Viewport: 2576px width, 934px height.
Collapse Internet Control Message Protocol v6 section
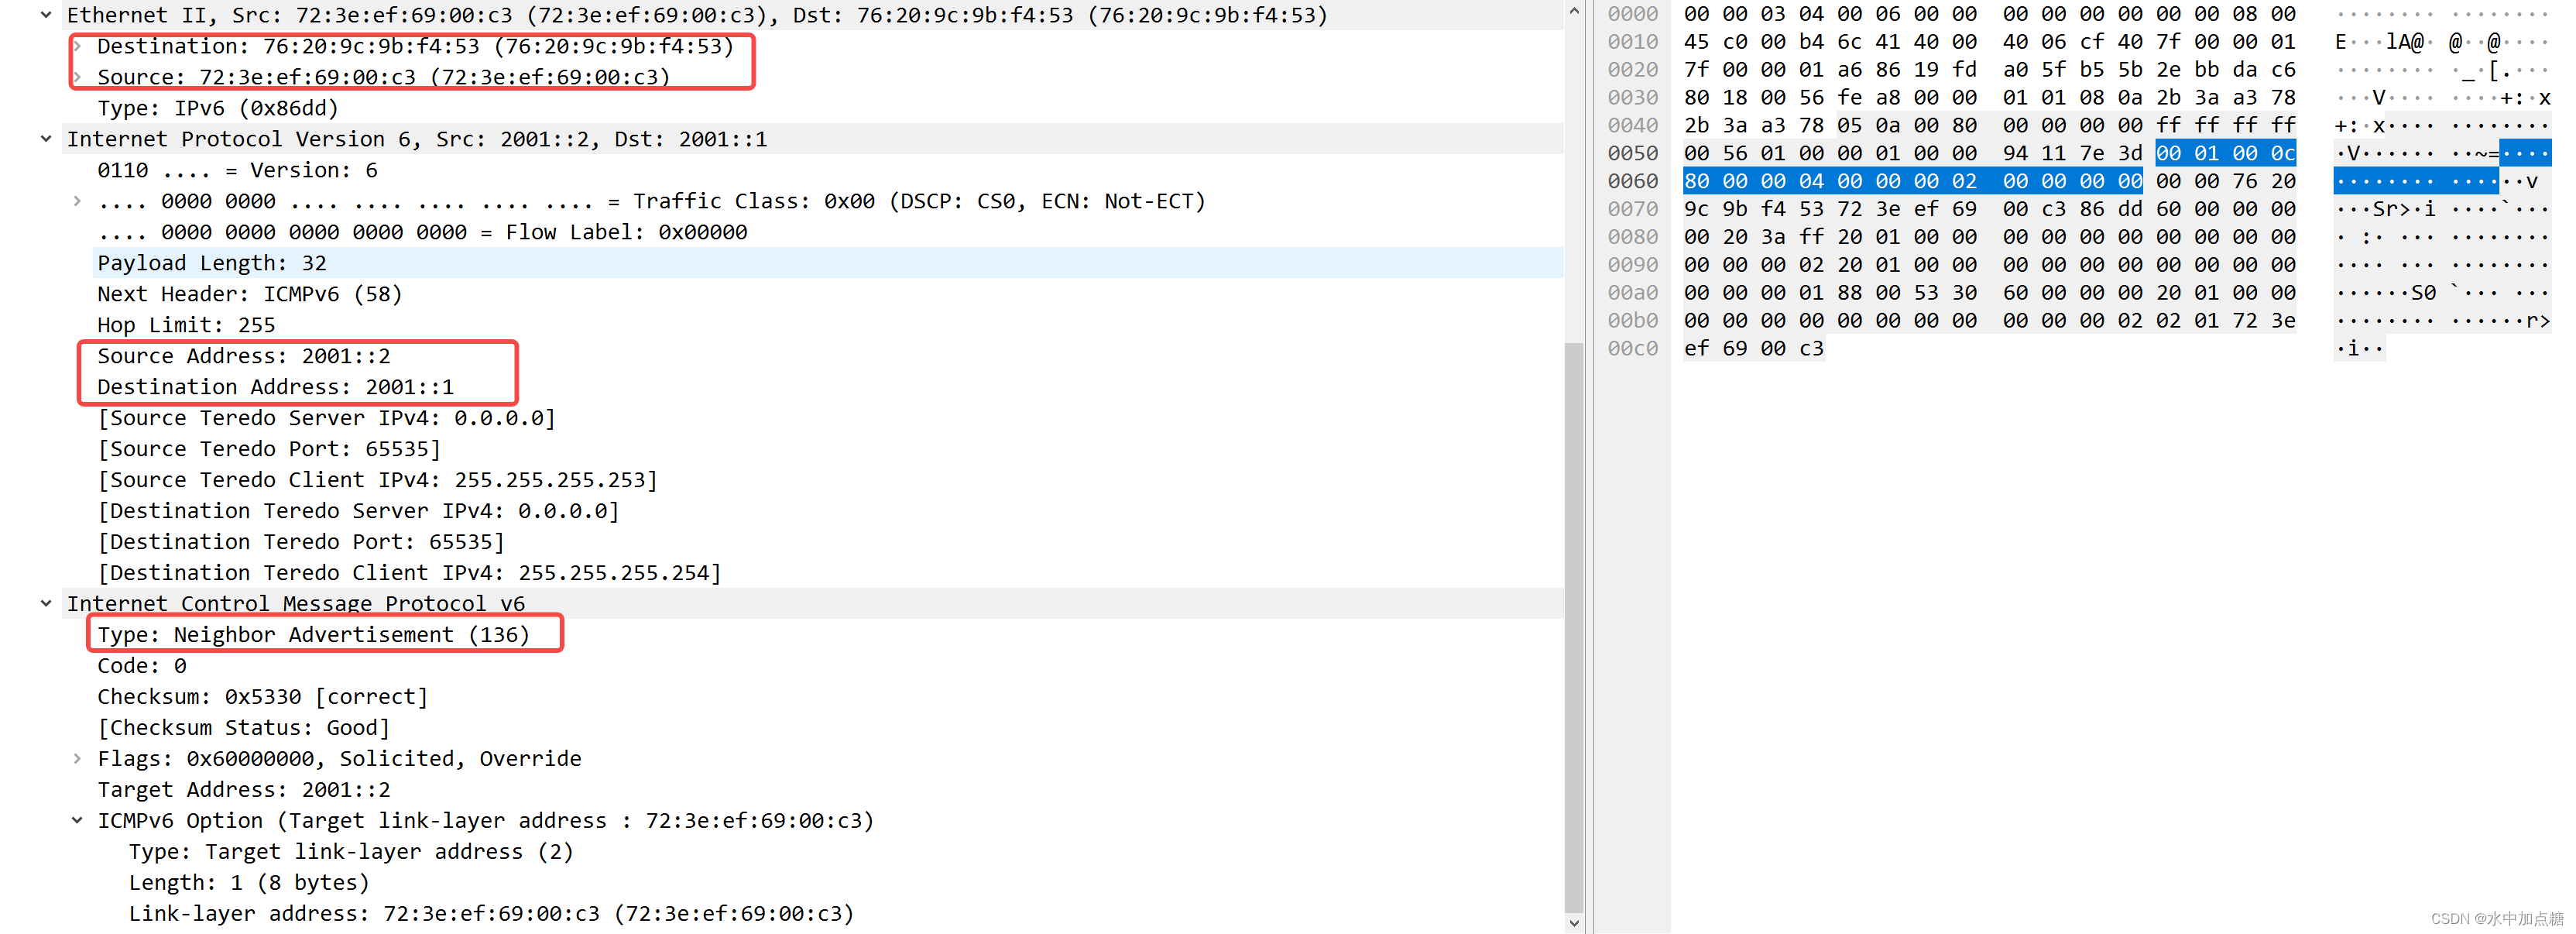(x=46, y=603)
